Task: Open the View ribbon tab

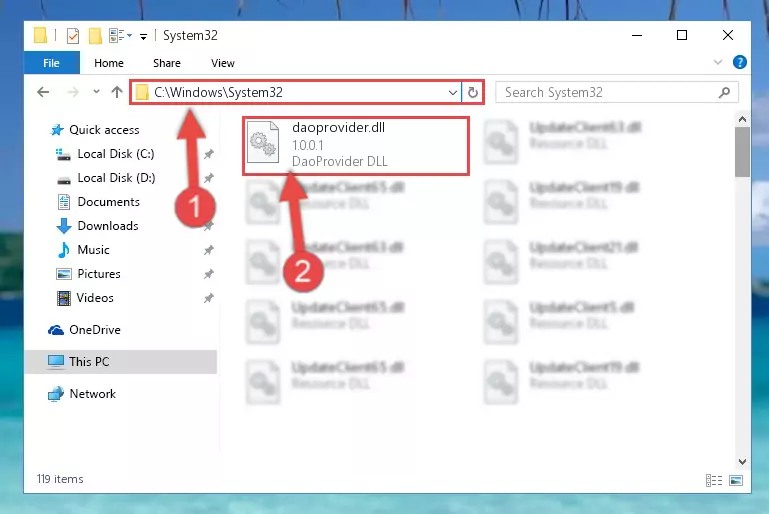Action: pyautogui.click(x=223, y=63)
